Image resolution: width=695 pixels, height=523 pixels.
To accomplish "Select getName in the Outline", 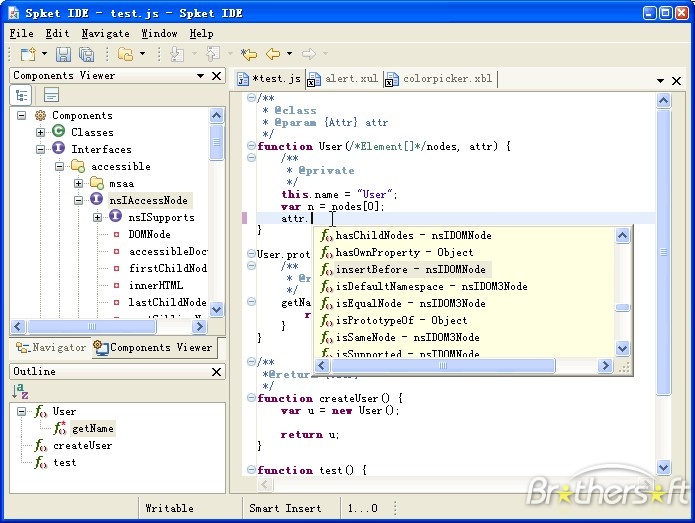I will pyautogui.click(x=93, y=429).
